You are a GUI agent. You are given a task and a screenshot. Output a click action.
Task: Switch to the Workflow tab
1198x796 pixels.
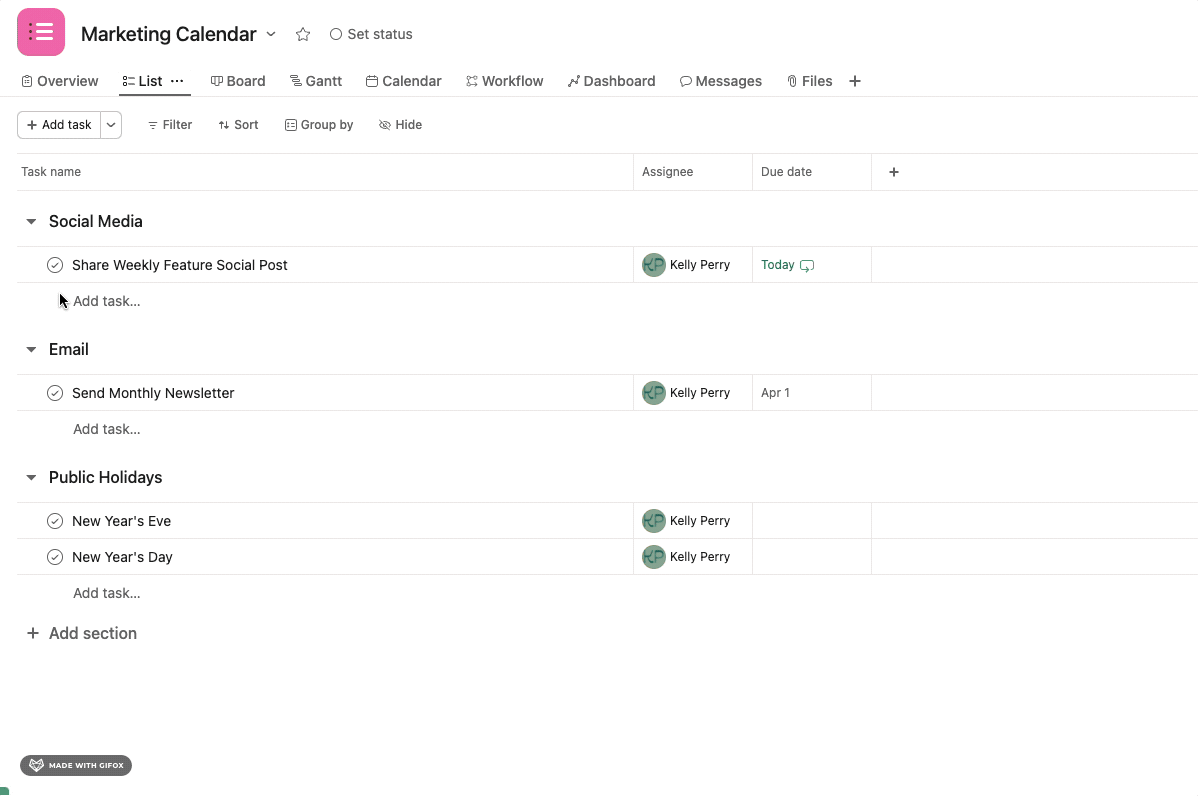click(x=504, y=81)
